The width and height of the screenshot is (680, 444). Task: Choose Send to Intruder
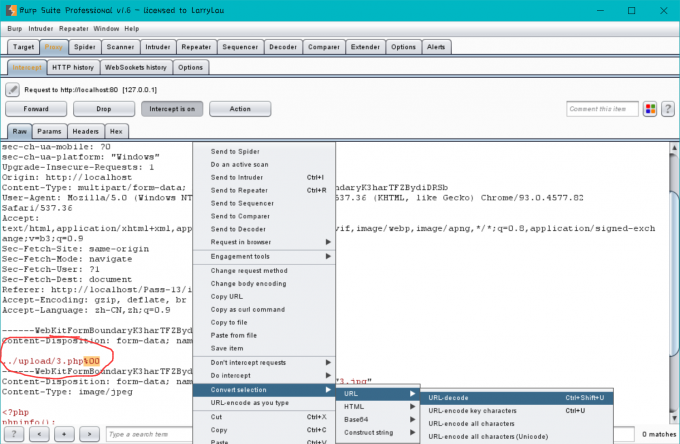[264, 177]
